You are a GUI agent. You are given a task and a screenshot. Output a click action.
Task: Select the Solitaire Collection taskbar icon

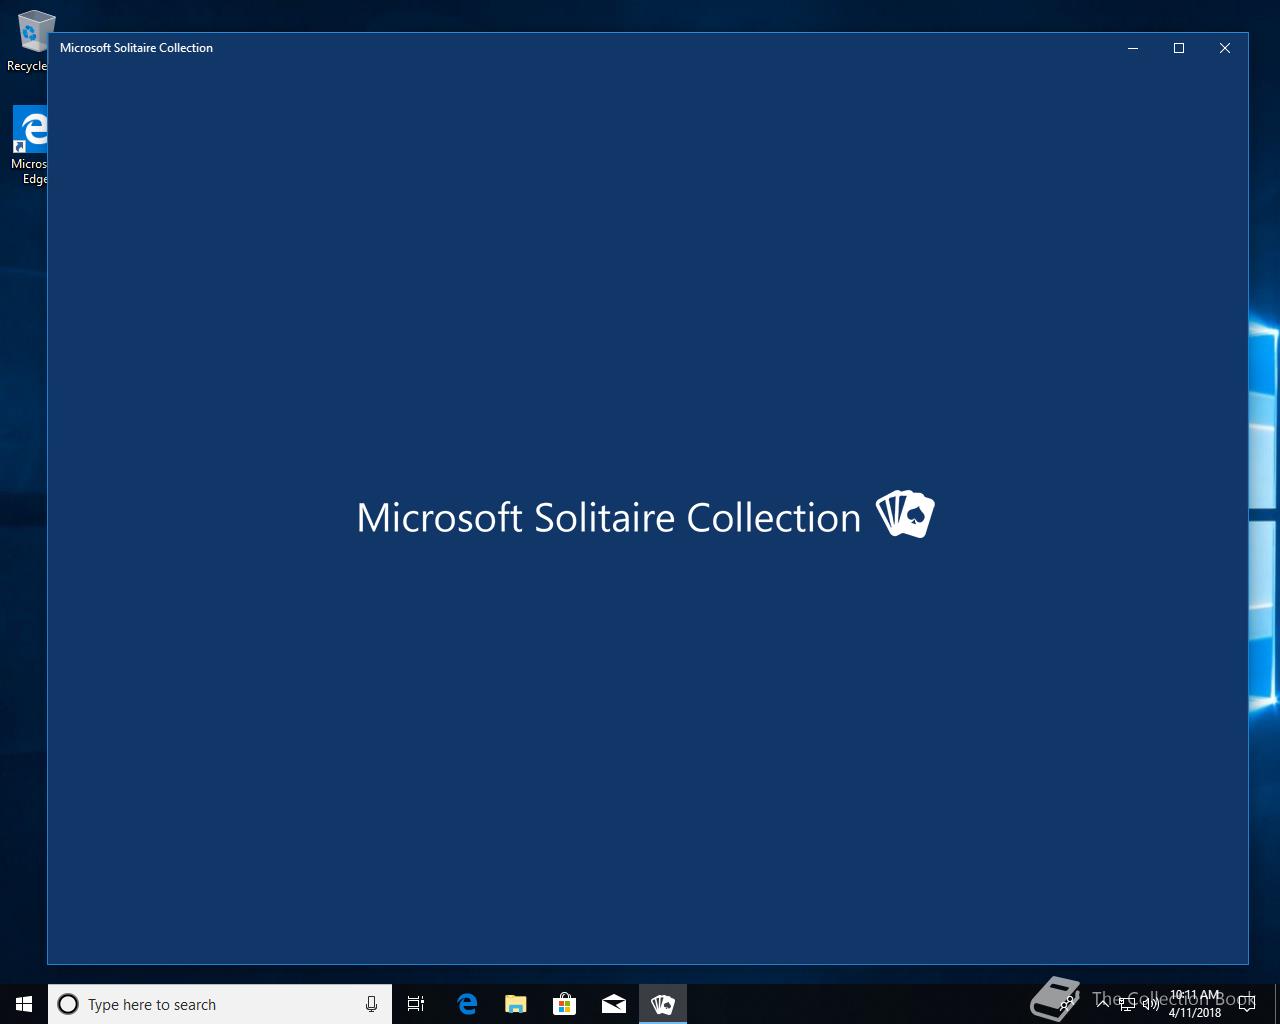coord(663,1004)
